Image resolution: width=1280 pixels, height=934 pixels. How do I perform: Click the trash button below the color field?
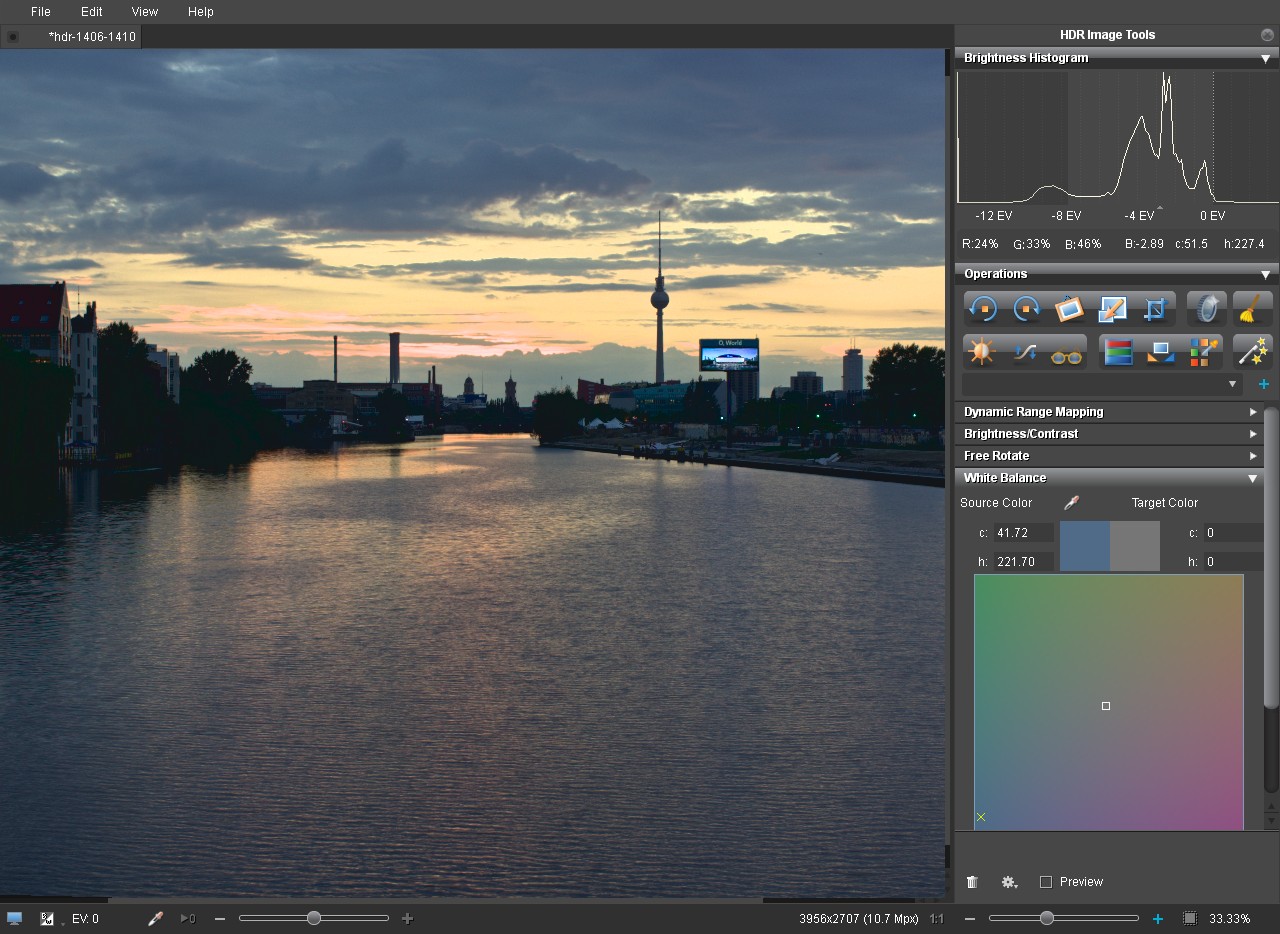coord(971,882)
